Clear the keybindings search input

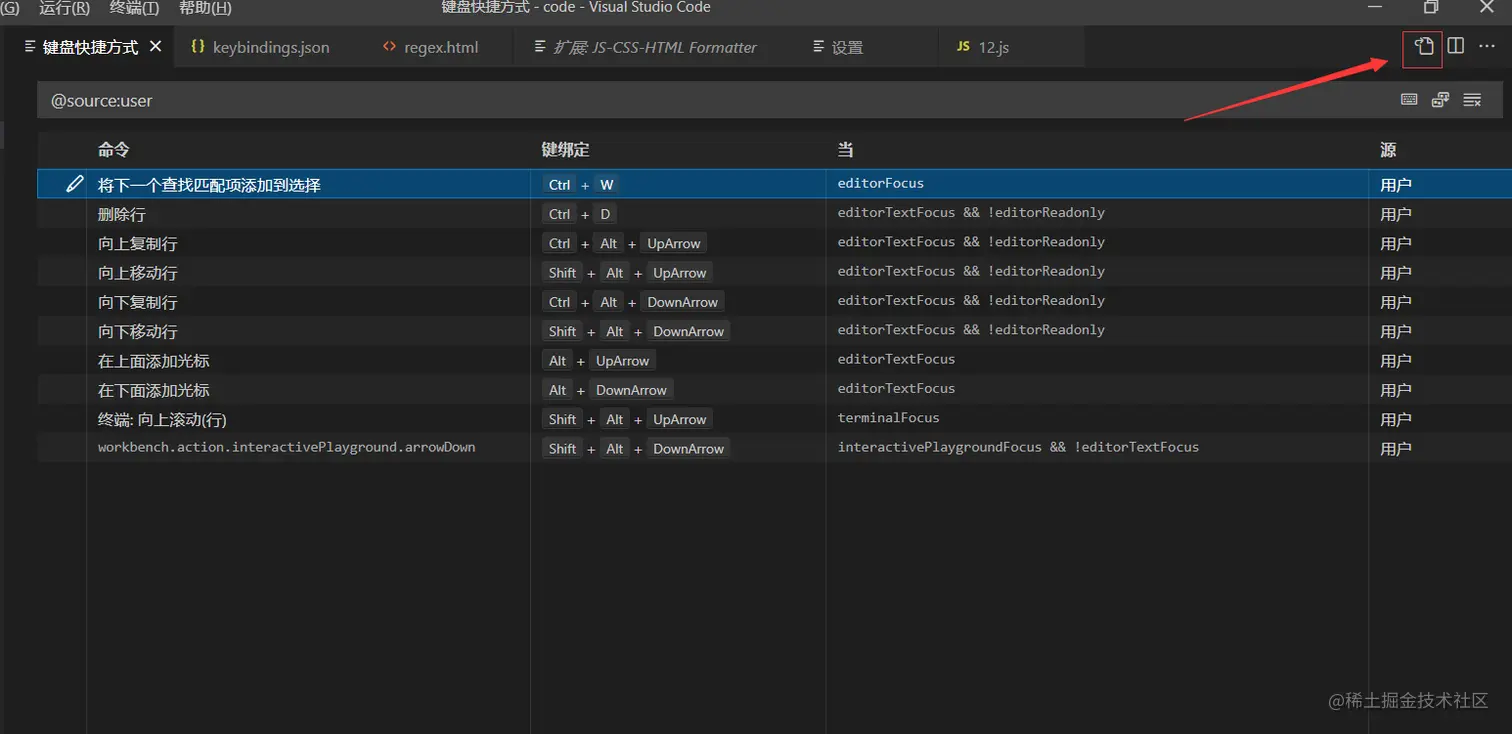(1472, 100)
